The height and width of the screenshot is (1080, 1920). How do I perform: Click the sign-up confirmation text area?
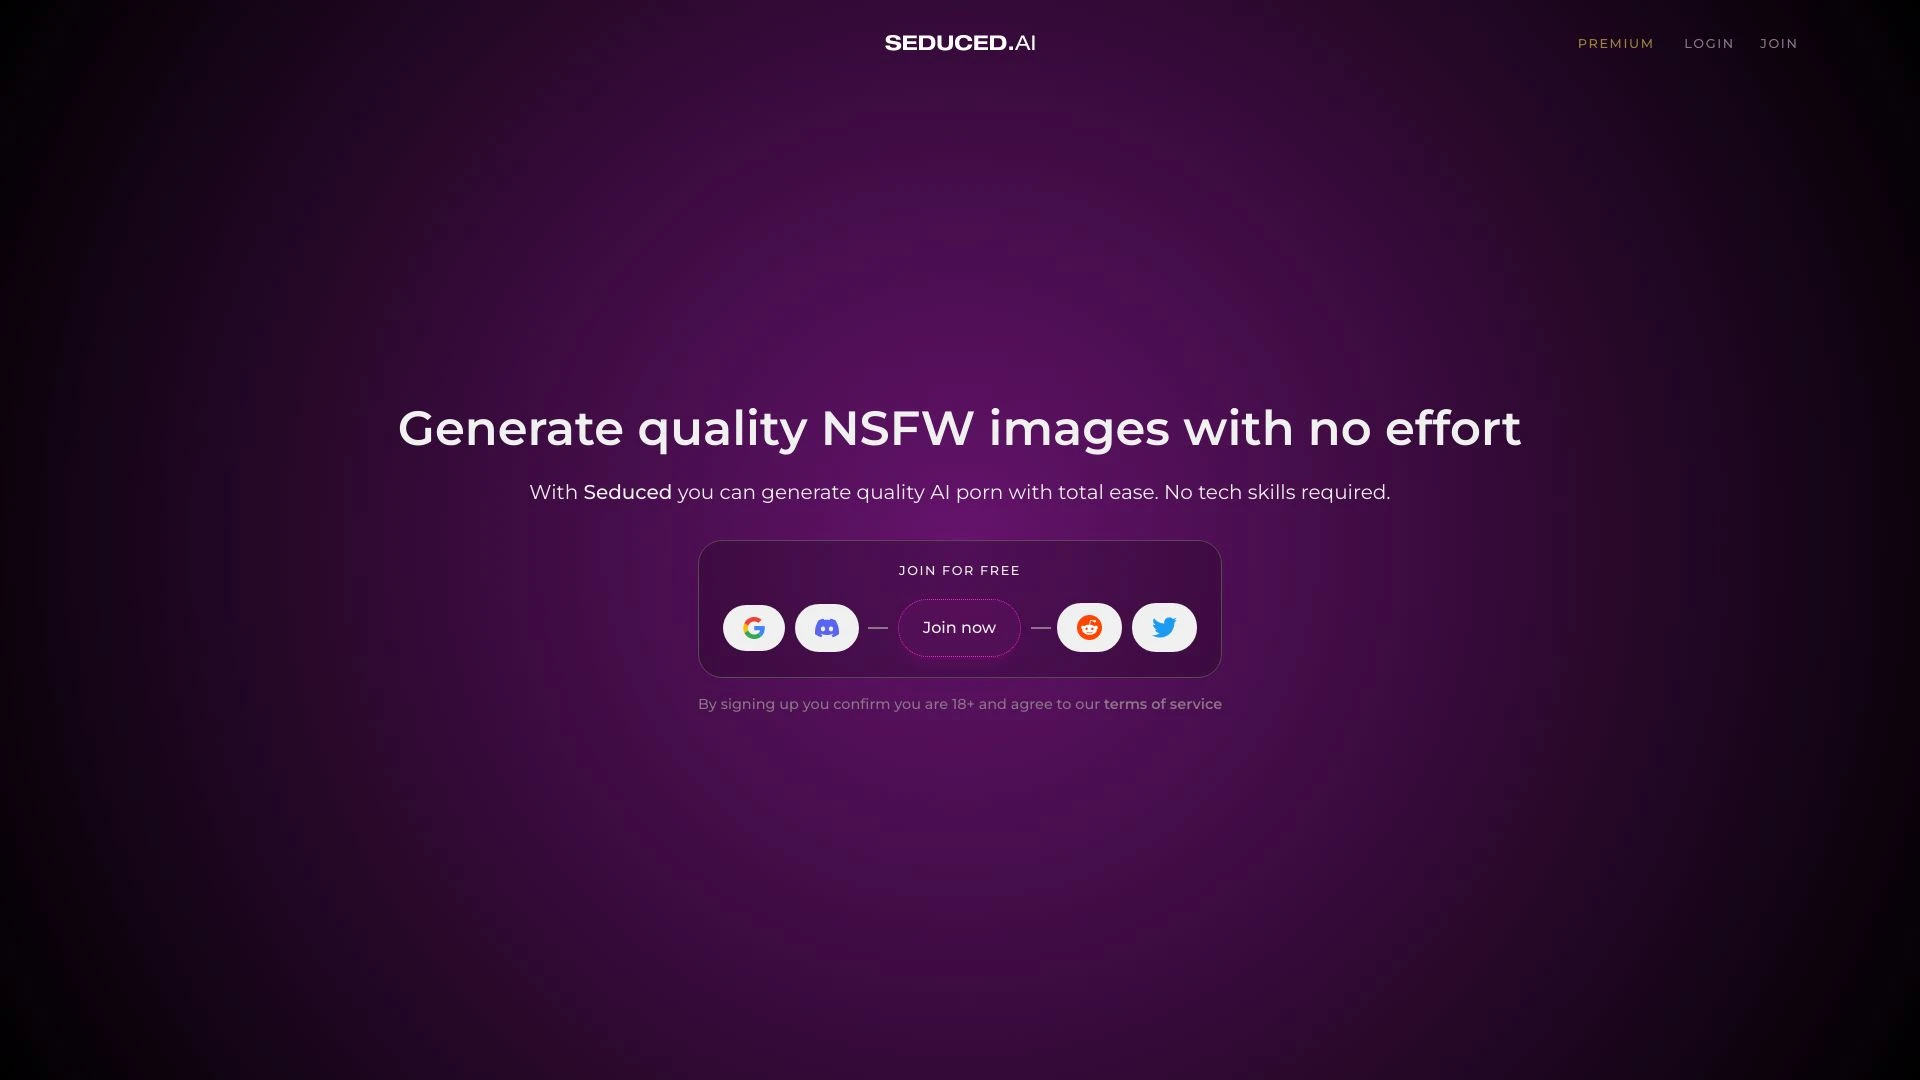click(960, 703)
